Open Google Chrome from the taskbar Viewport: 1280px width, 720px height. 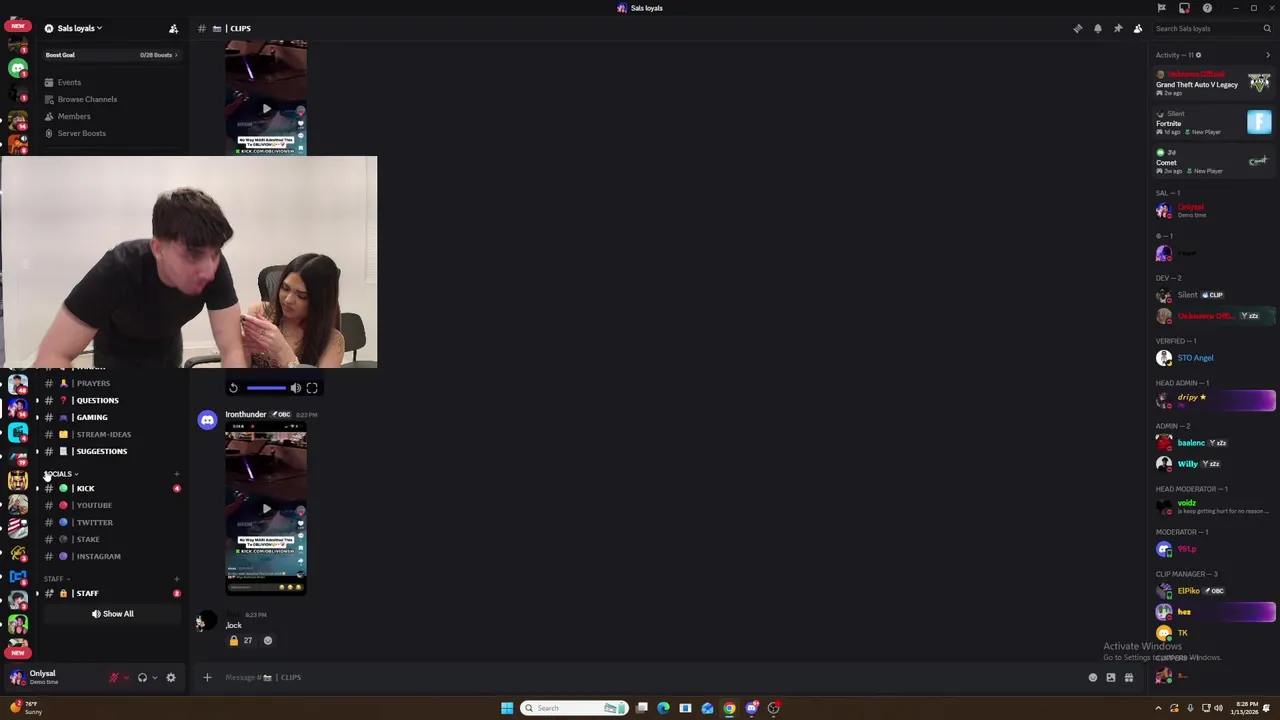tap(729, 708)
